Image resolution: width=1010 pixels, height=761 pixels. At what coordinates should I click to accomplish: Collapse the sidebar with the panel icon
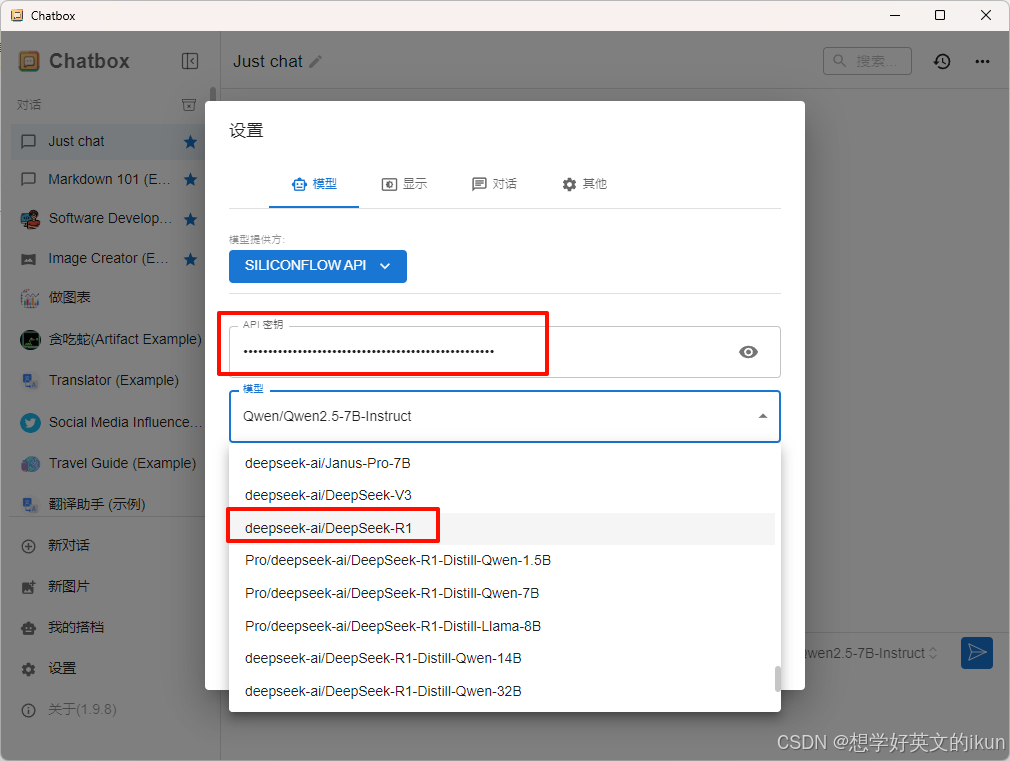coord(190,61)
